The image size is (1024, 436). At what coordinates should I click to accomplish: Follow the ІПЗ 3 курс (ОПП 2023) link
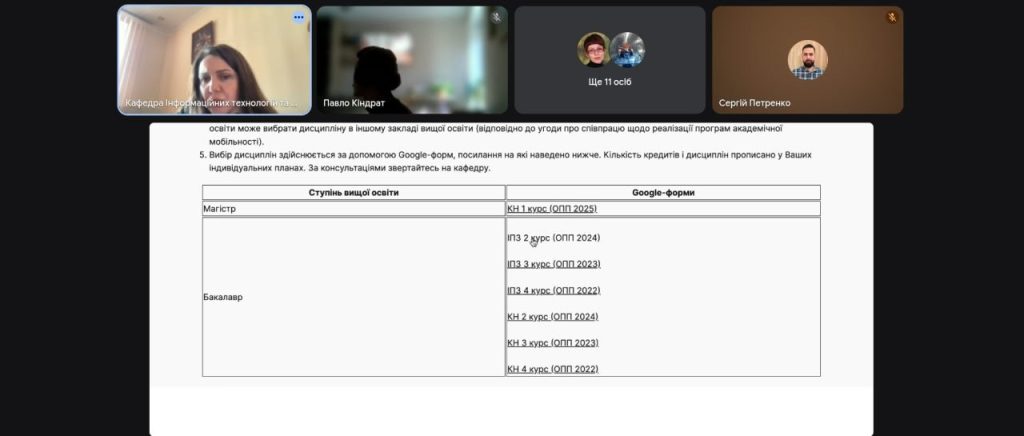coord(553,264)
